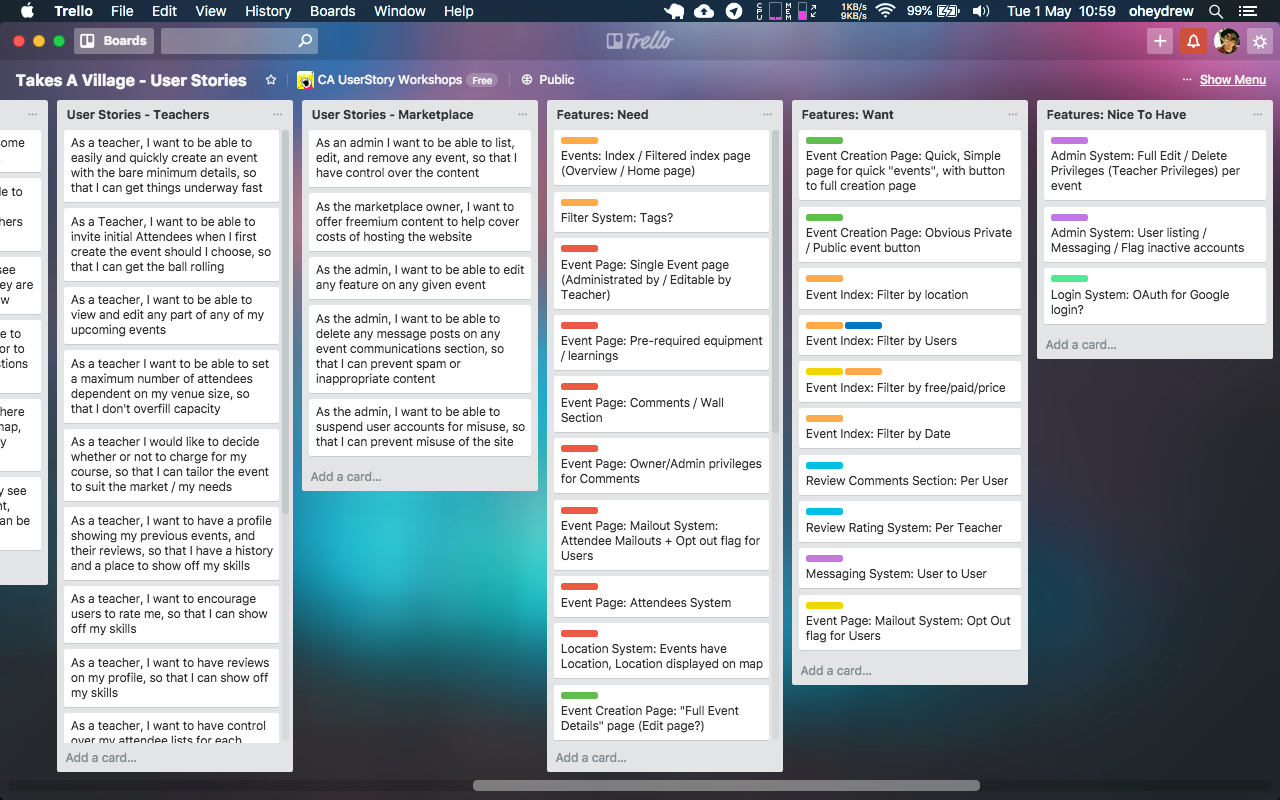The image size is (1280, 800).
Task: Click blue label on Filter by Users card
Action: coord(863,326)
